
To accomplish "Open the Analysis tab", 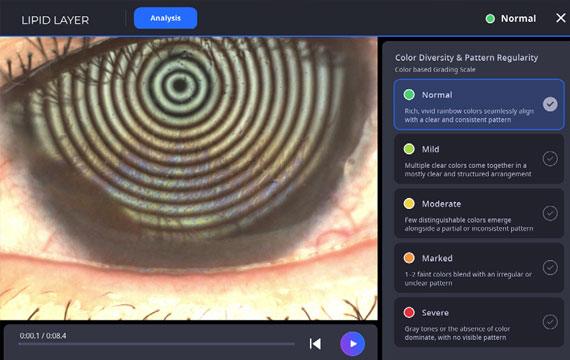I will 165,18.
